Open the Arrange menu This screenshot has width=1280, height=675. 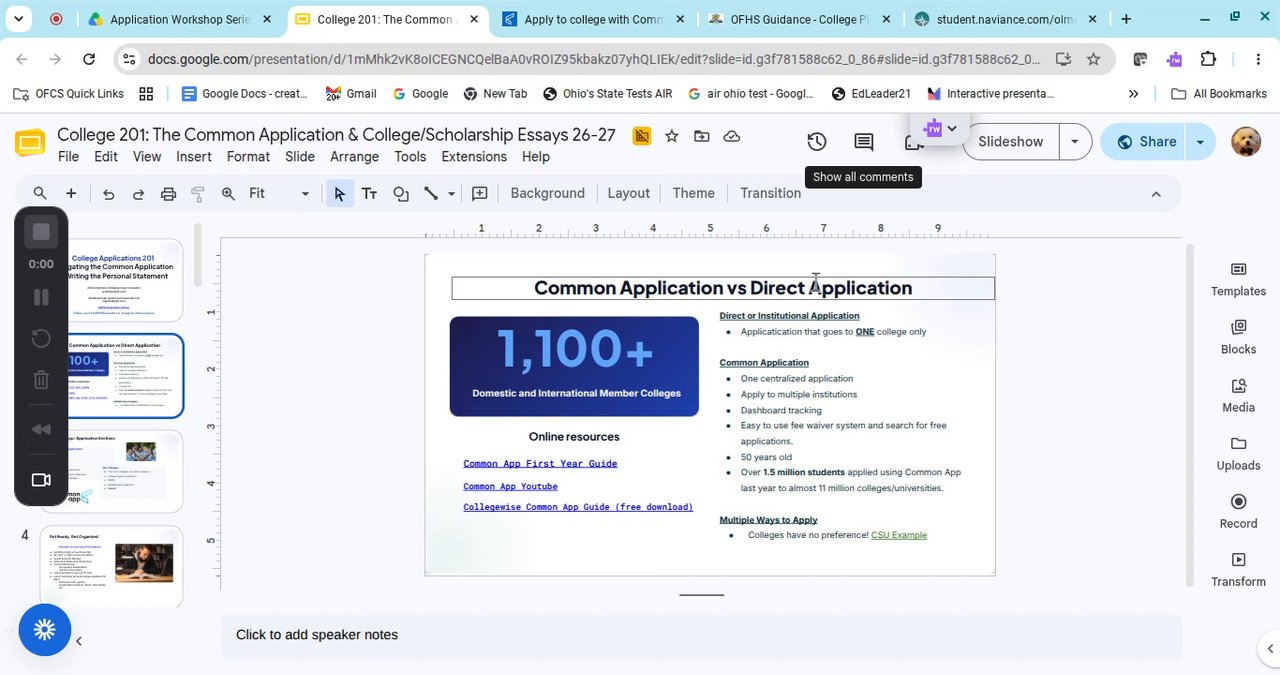pos(354,156)
